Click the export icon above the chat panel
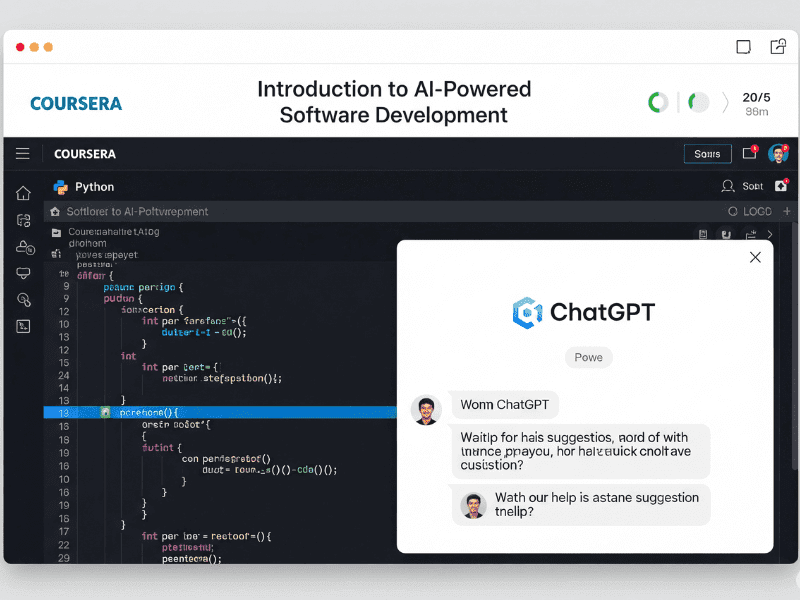 coord(751,234)
